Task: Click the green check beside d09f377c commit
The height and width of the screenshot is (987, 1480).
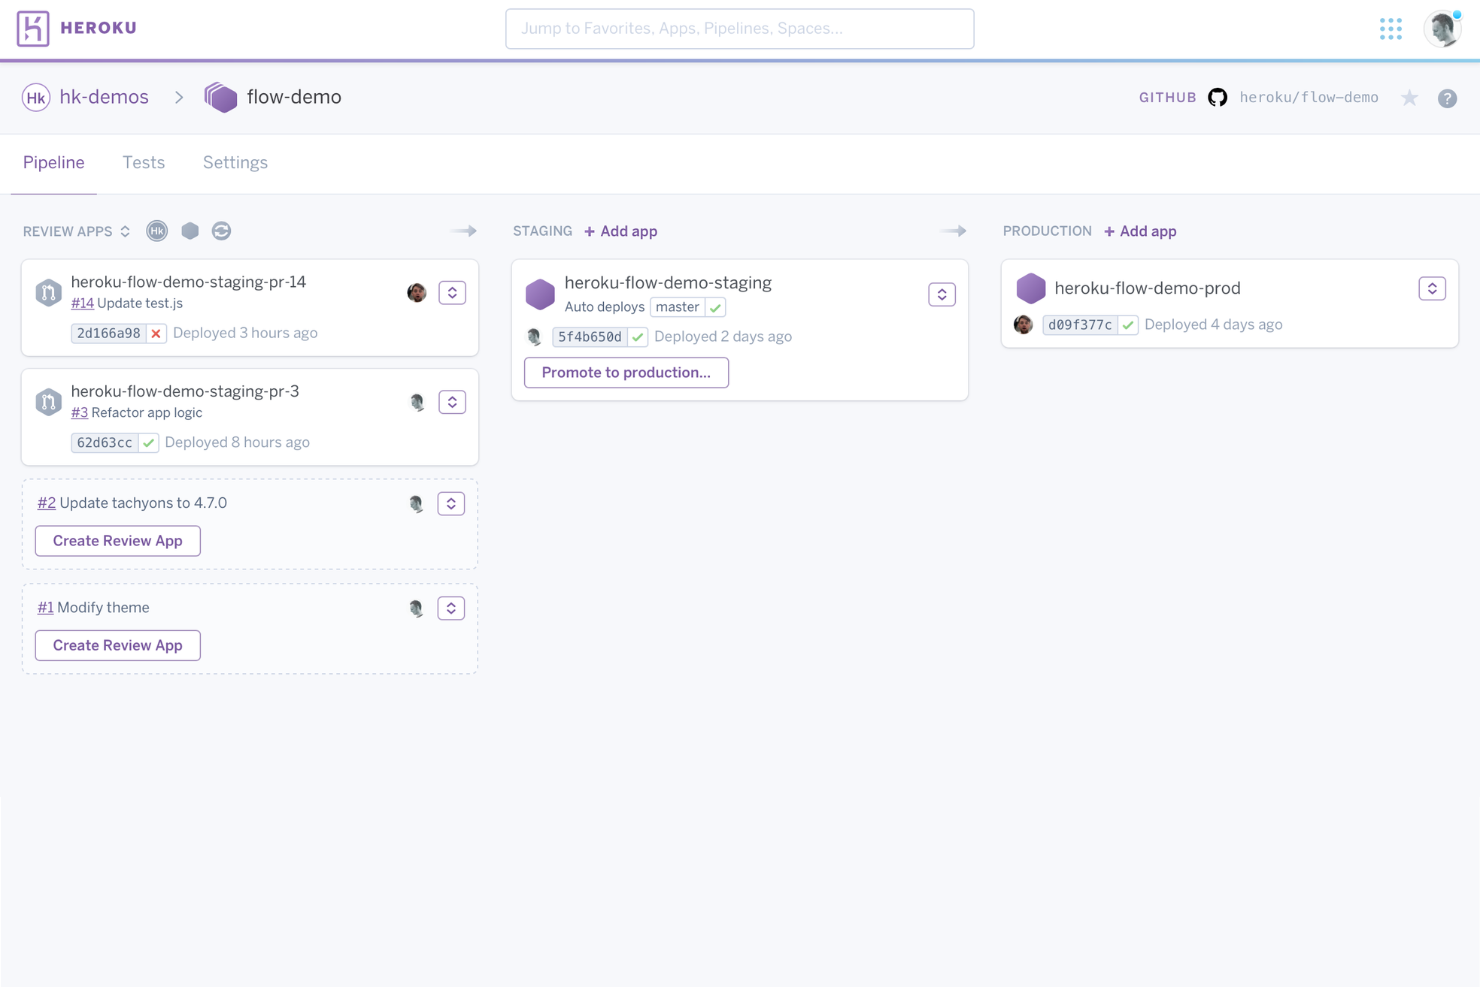Action: (1128, 324)
